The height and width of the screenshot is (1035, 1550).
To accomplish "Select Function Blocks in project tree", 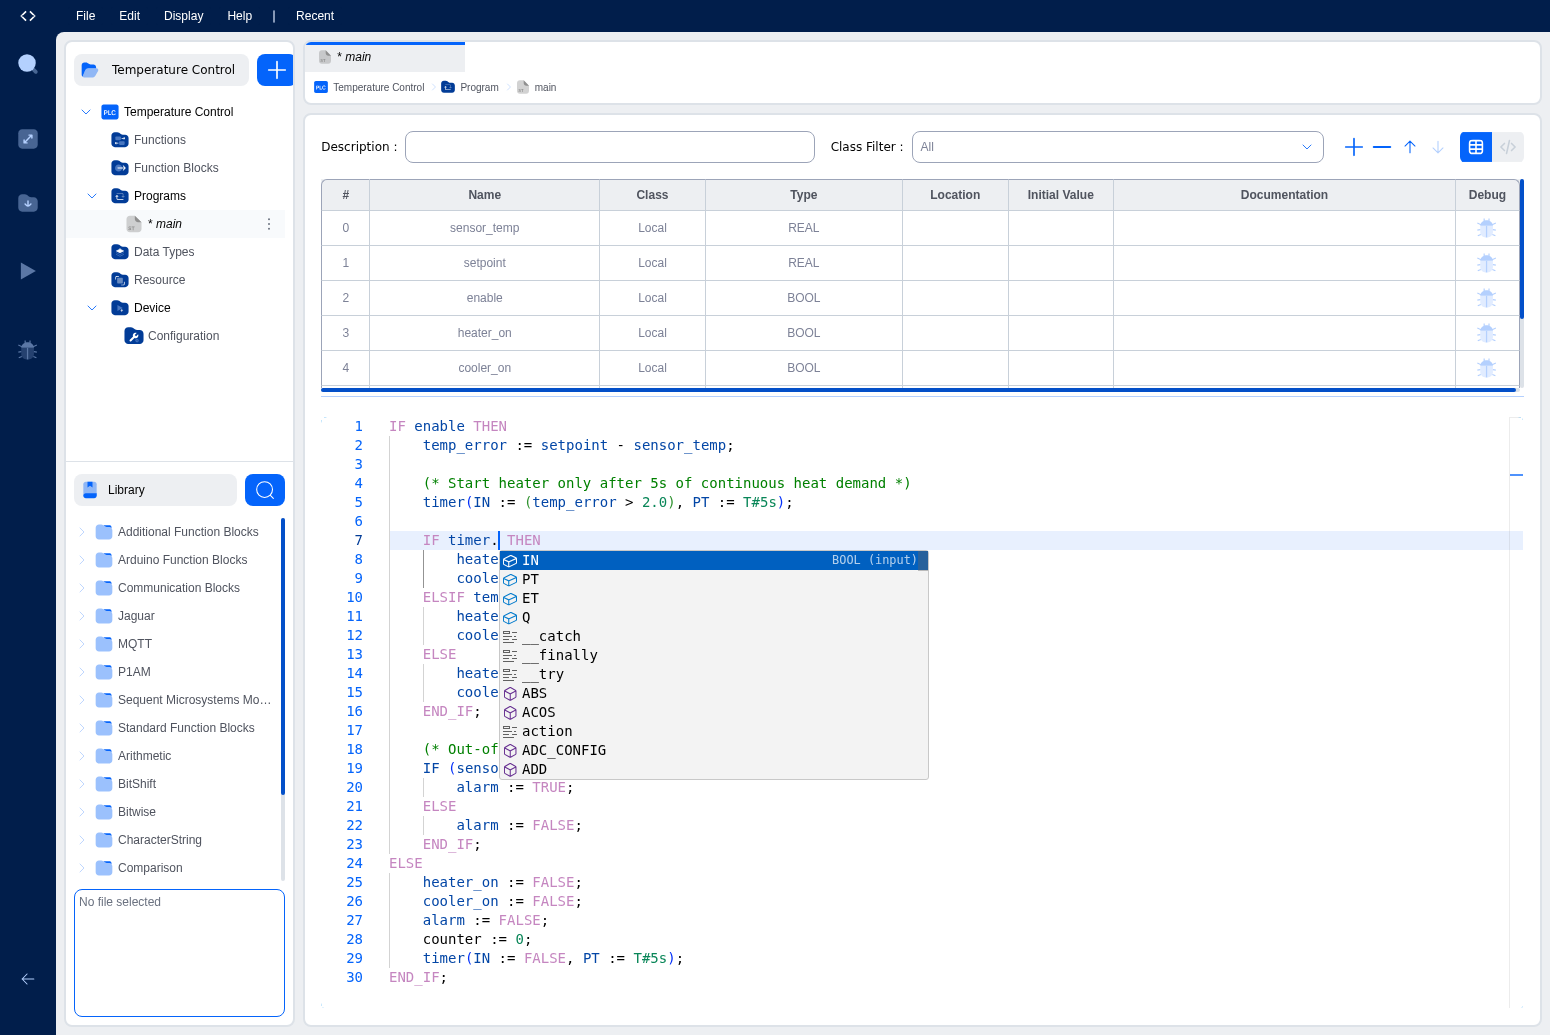I will tap(176, 168).
